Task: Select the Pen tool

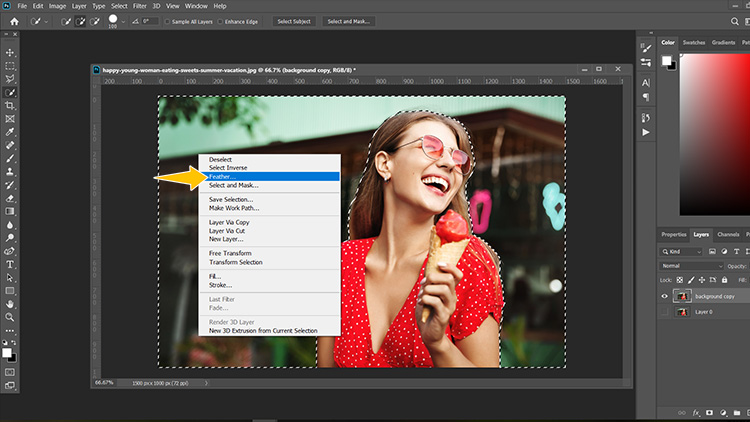Action: 10,251
